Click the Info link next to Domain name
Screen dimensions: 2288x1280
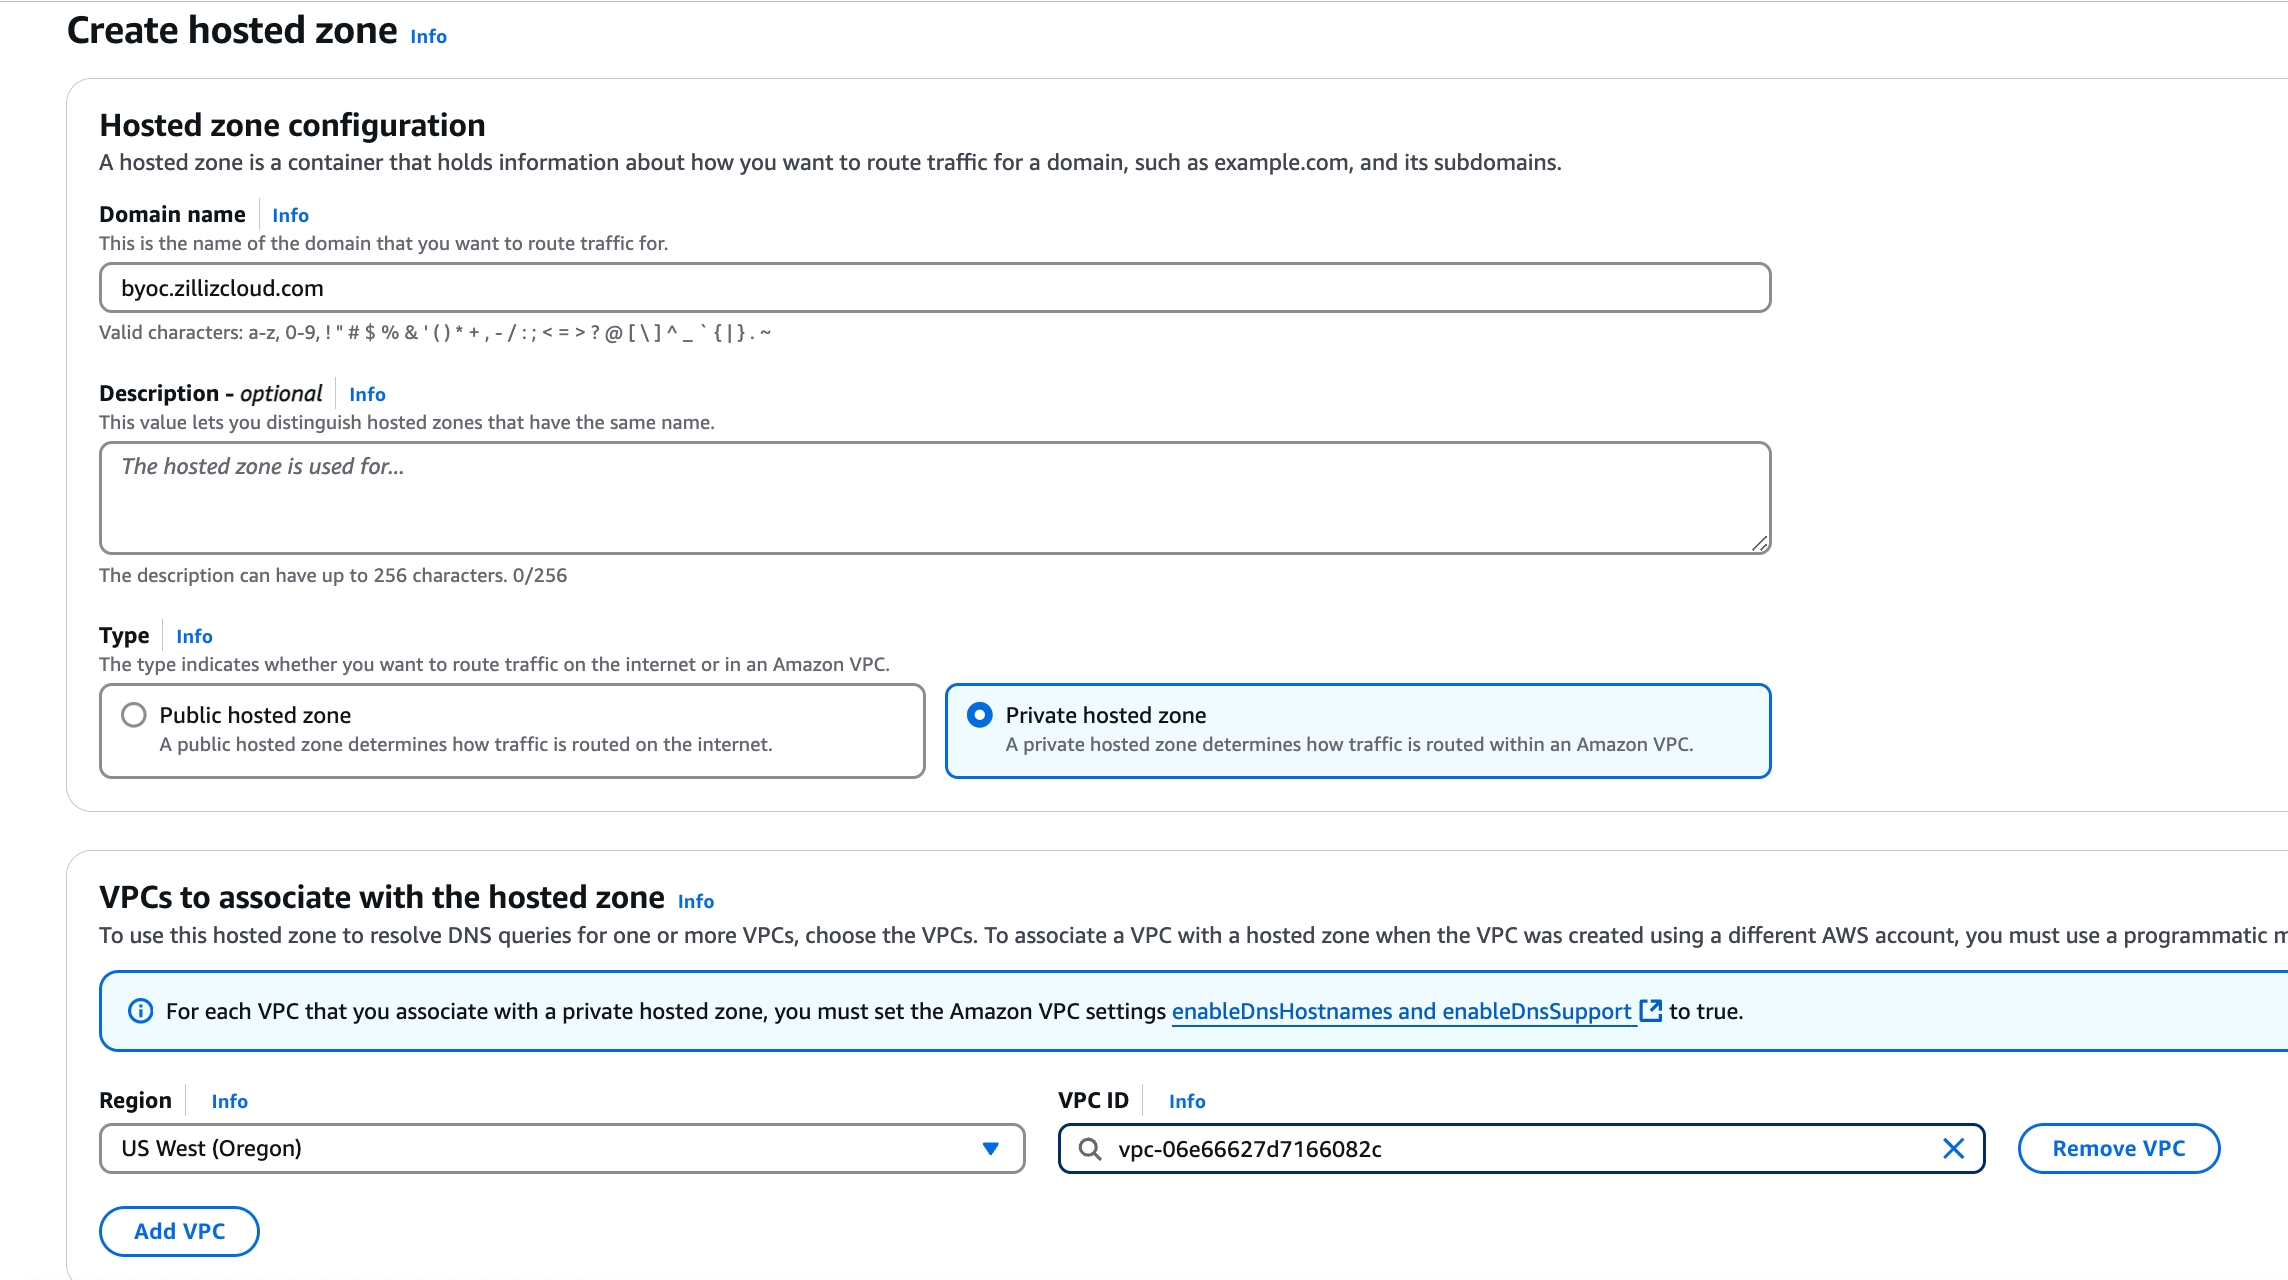coord(288,215)
